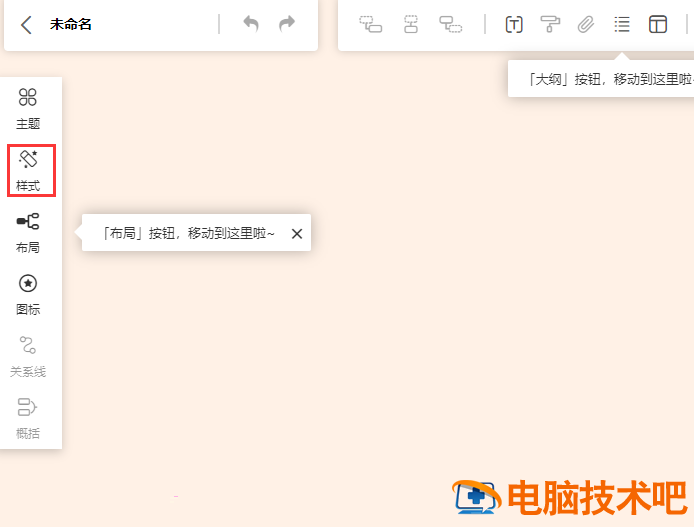The image size is (694, 527).
Task: Redo the last undone action
Action: (287, 24)
